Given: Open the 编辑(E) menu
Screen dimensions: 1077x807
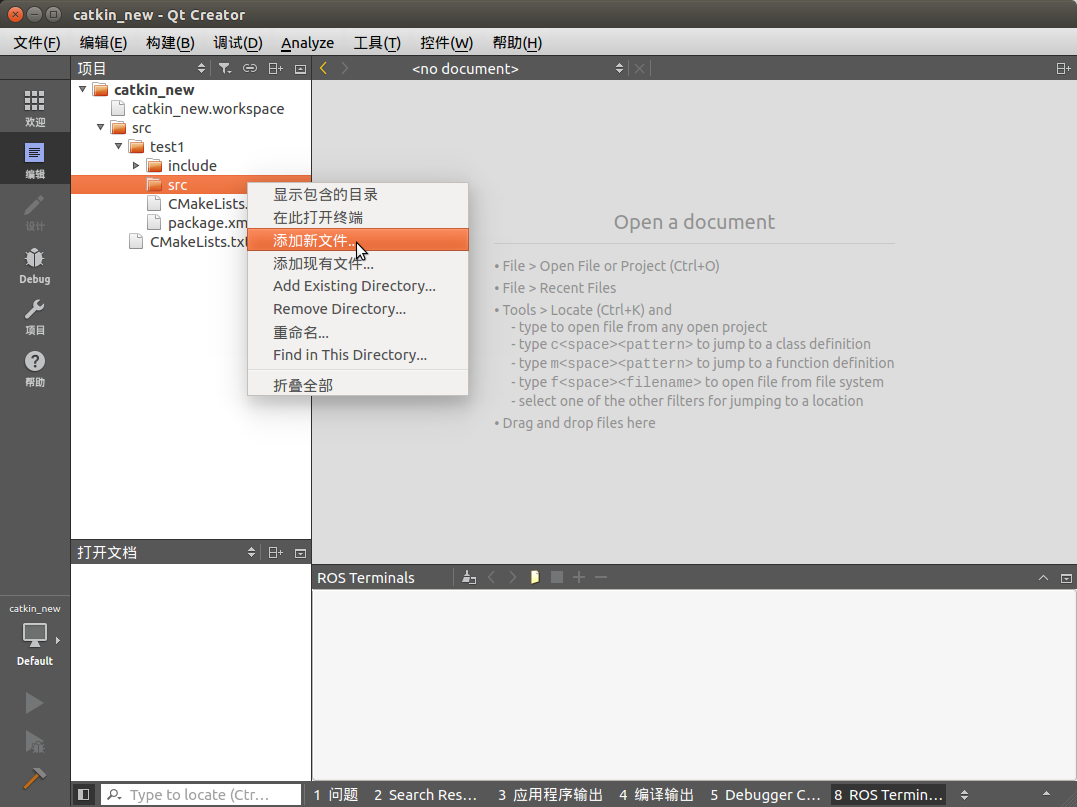Looking at the screenshot, I should pyautogui.click(x=103, y=43).
